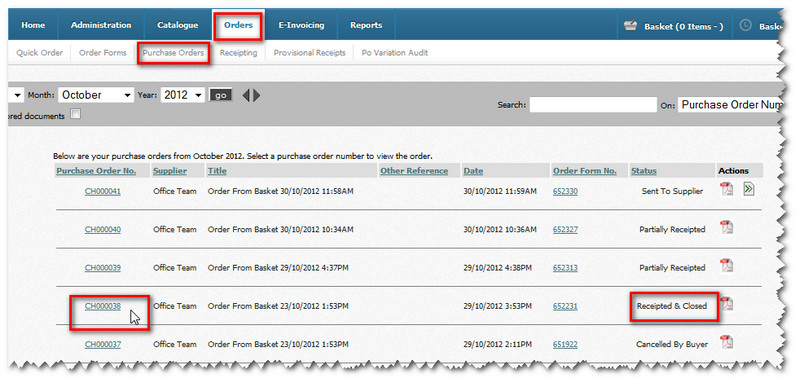Screen dimensions: 800x383
Task: Sort by the Status column header
Action: [643, 171]
